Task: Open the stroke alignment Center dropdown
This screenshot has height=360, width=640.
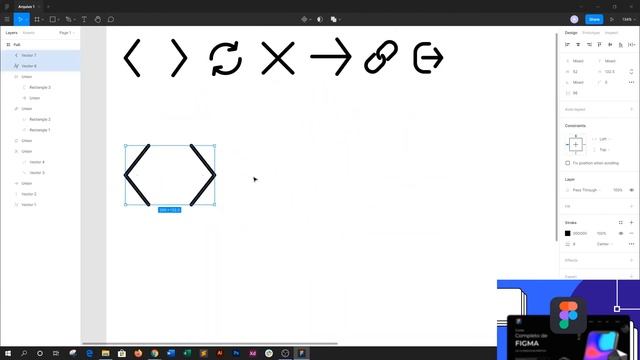Action: click(605, 244)
